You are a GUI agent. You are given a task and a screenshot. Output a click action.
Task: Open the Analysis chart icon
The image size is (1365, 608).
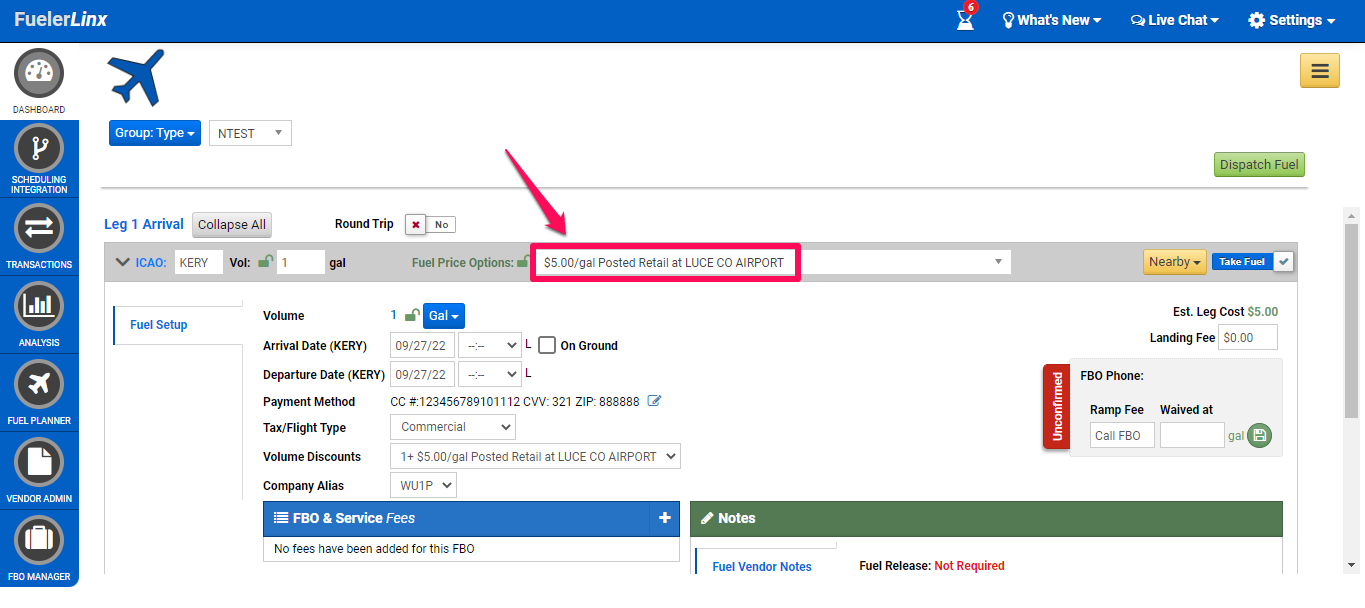click(x=39, y=306)
